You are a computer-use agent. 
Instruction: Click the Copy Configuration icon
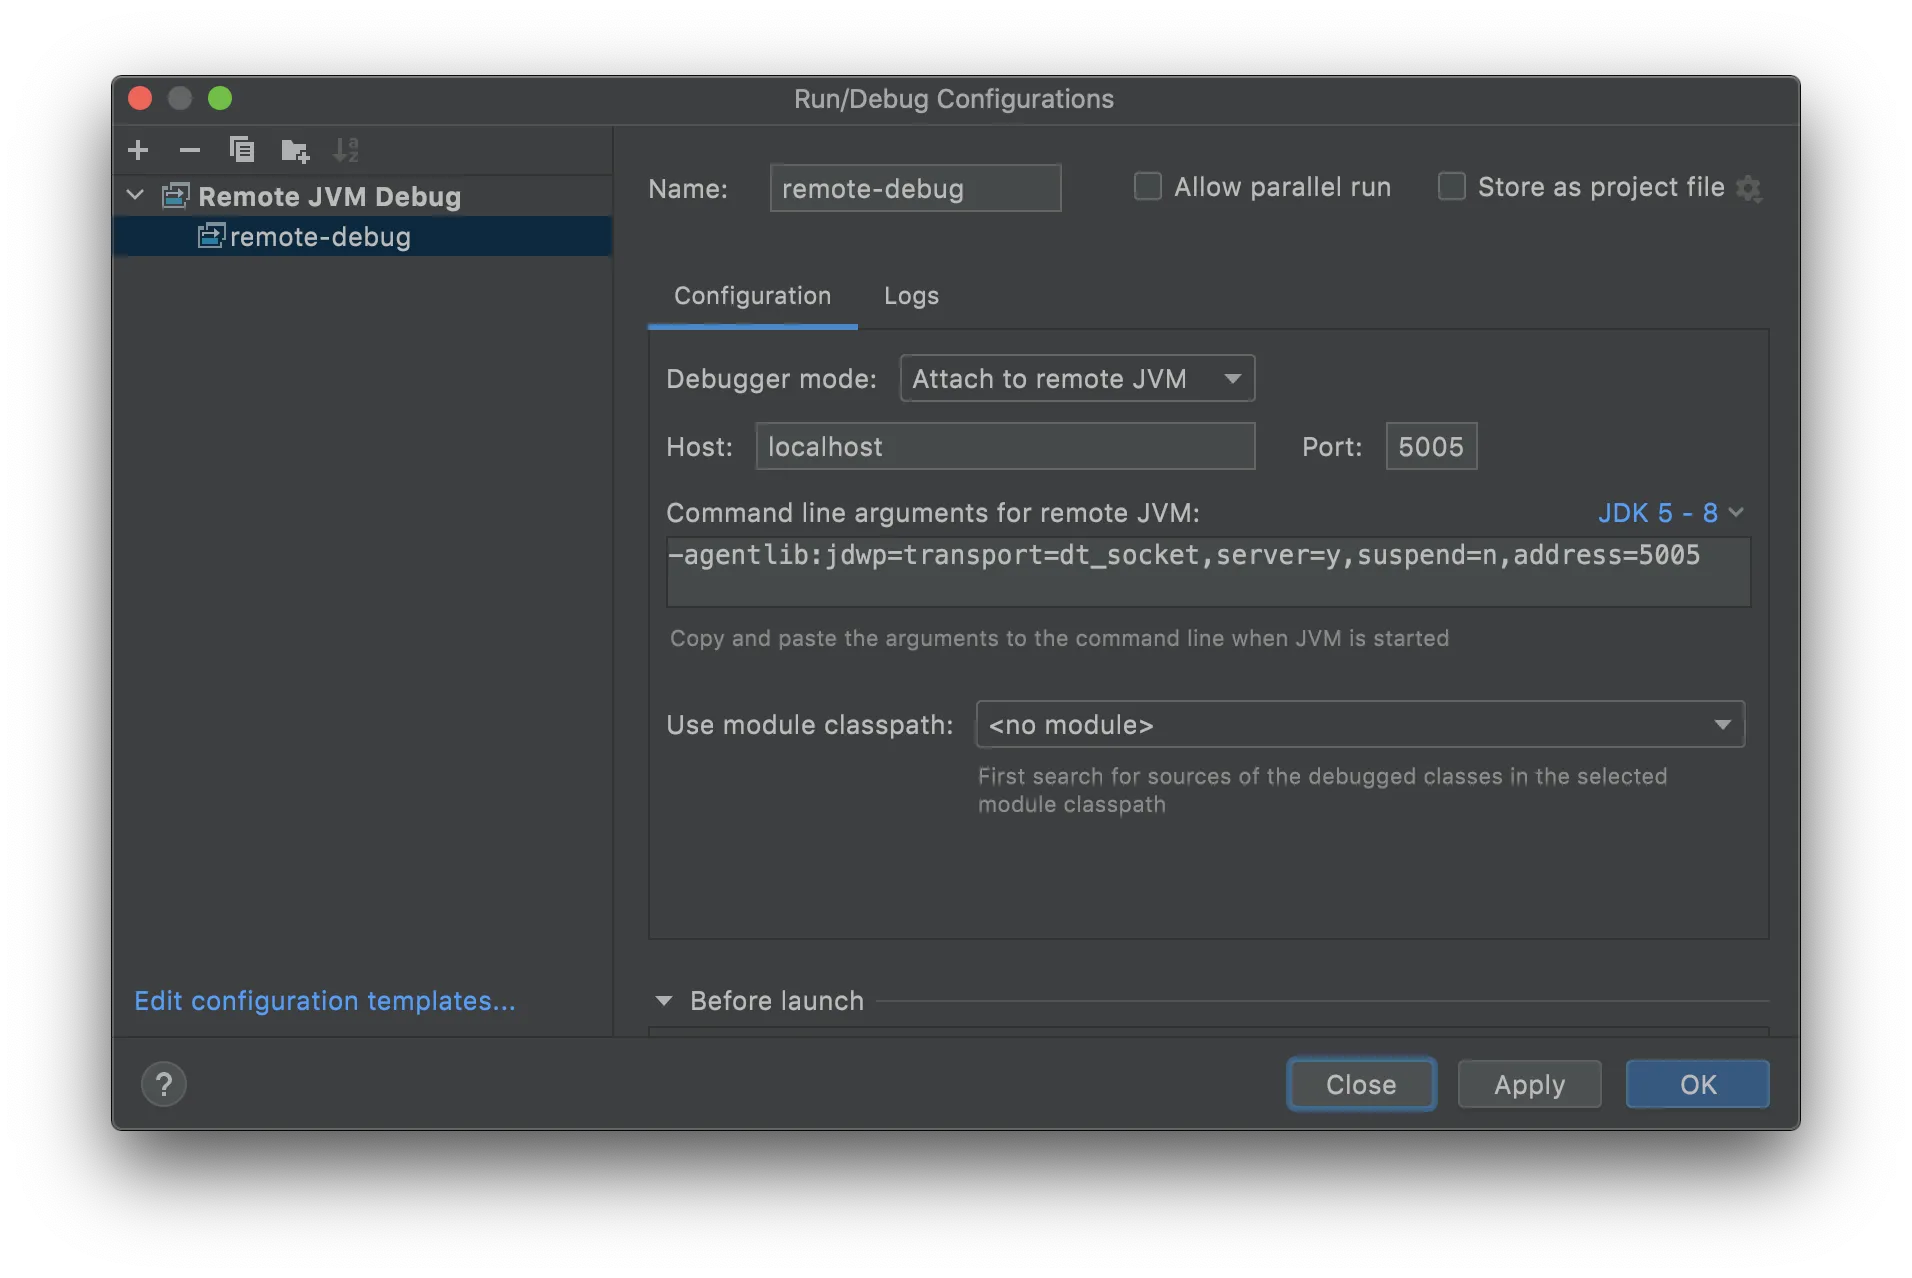click(241, 150)
